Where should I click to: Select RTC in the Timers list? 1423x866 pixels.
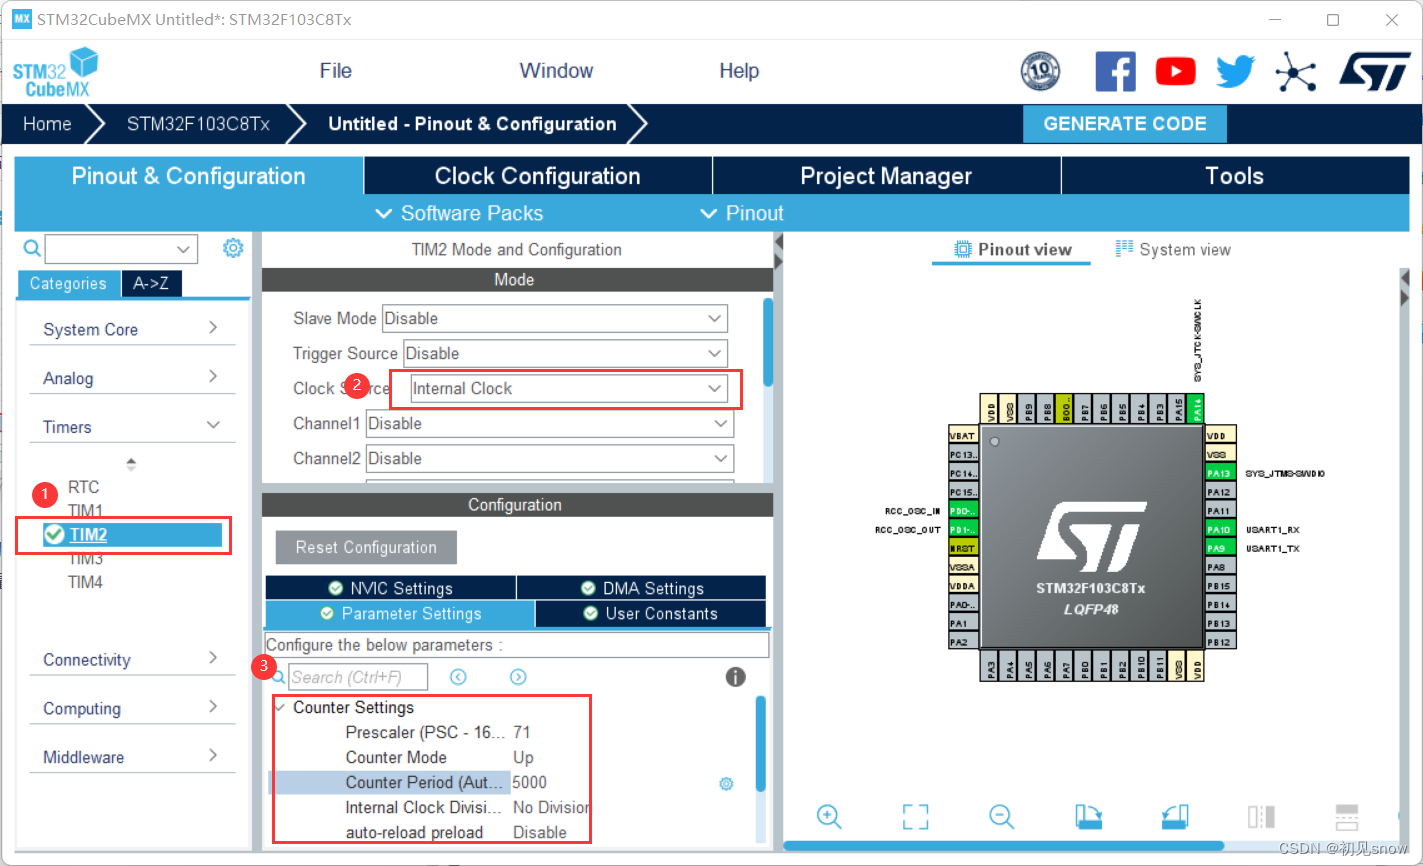point(84,487)
